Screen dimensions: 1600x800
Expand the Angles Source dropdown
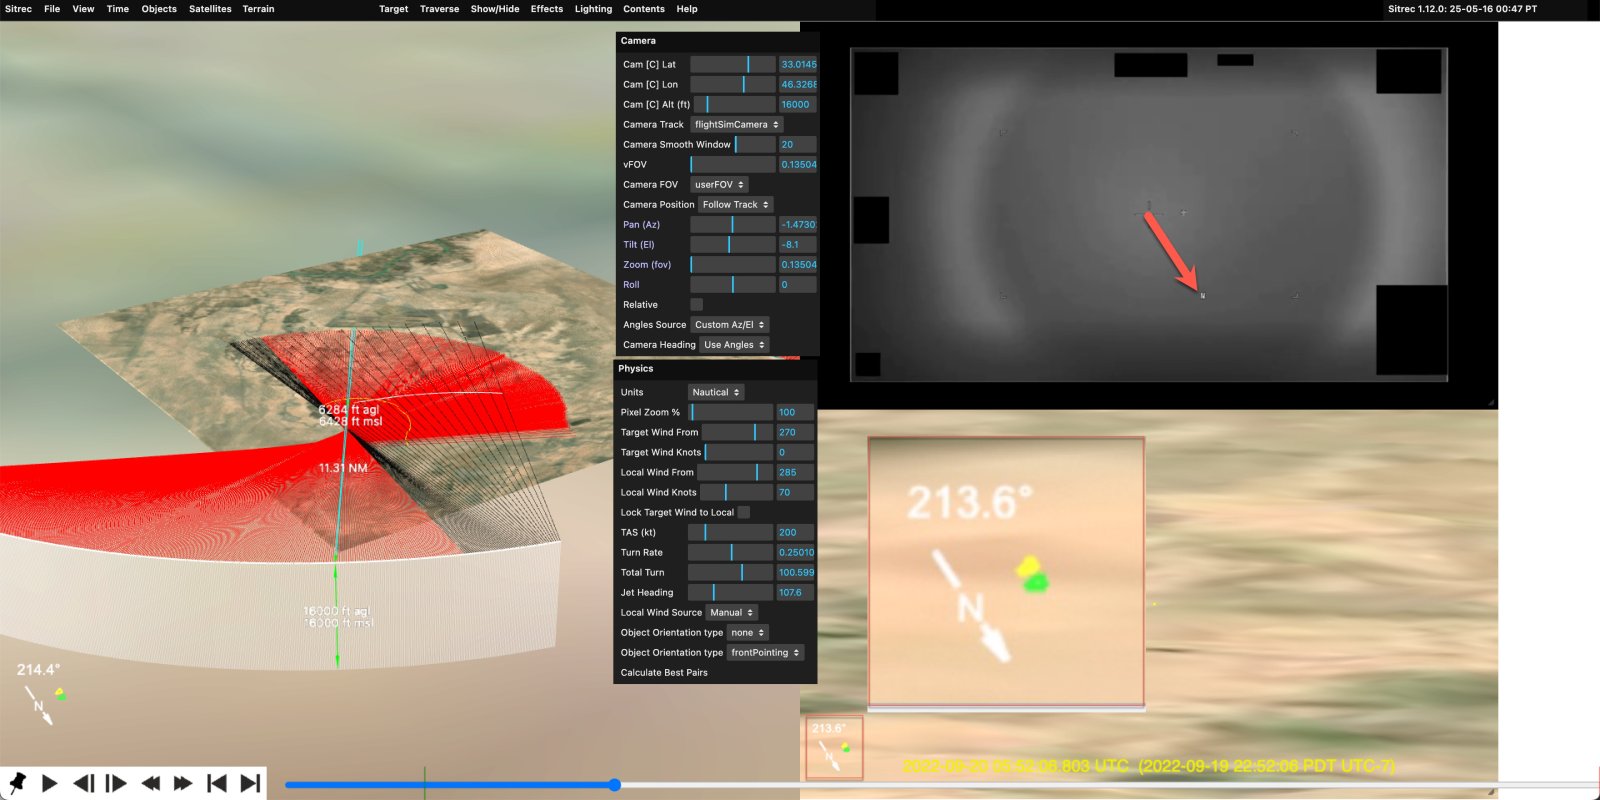pyautogui.click(x=729, y=325)
